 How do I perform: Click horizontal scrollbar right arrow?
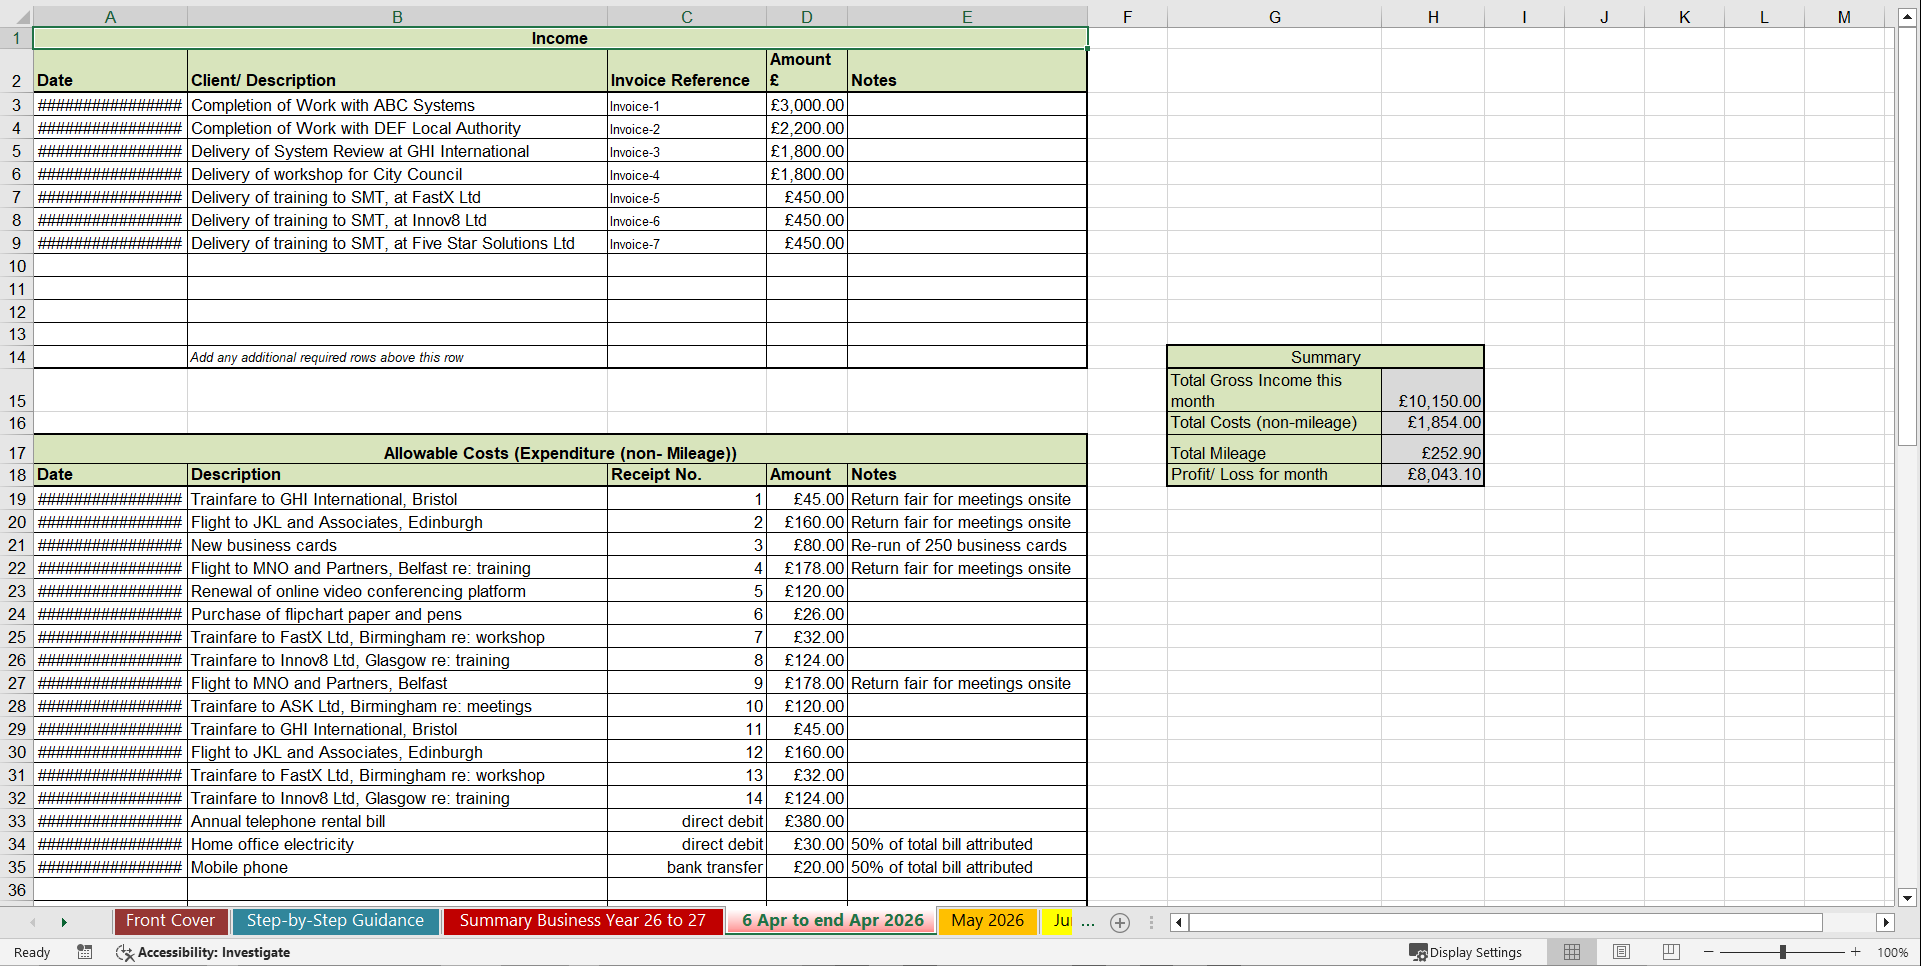coord(1886,922)
